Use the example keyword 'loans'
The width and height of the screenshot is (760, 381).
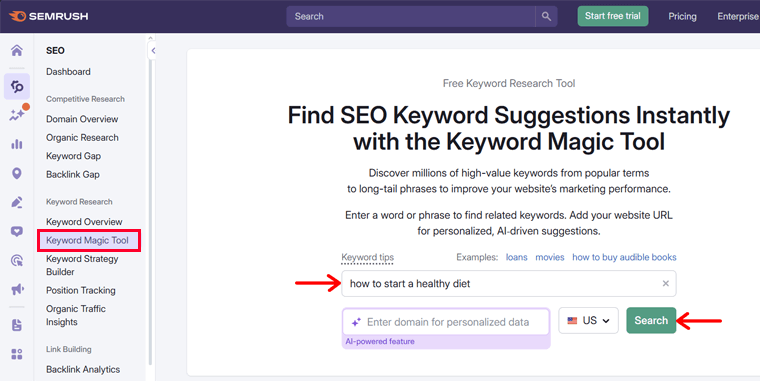coord(517,257)
